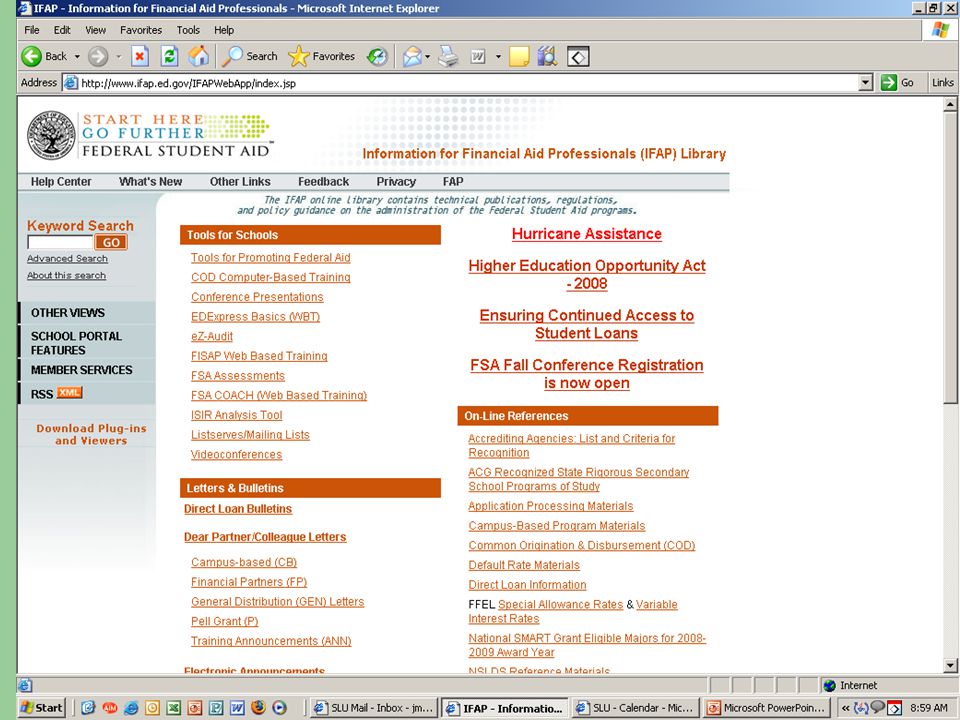The width and height of the screenshot is (960, 720).
Task: Open the Research books-and-magnifier icon
Action: pos(547,56)
